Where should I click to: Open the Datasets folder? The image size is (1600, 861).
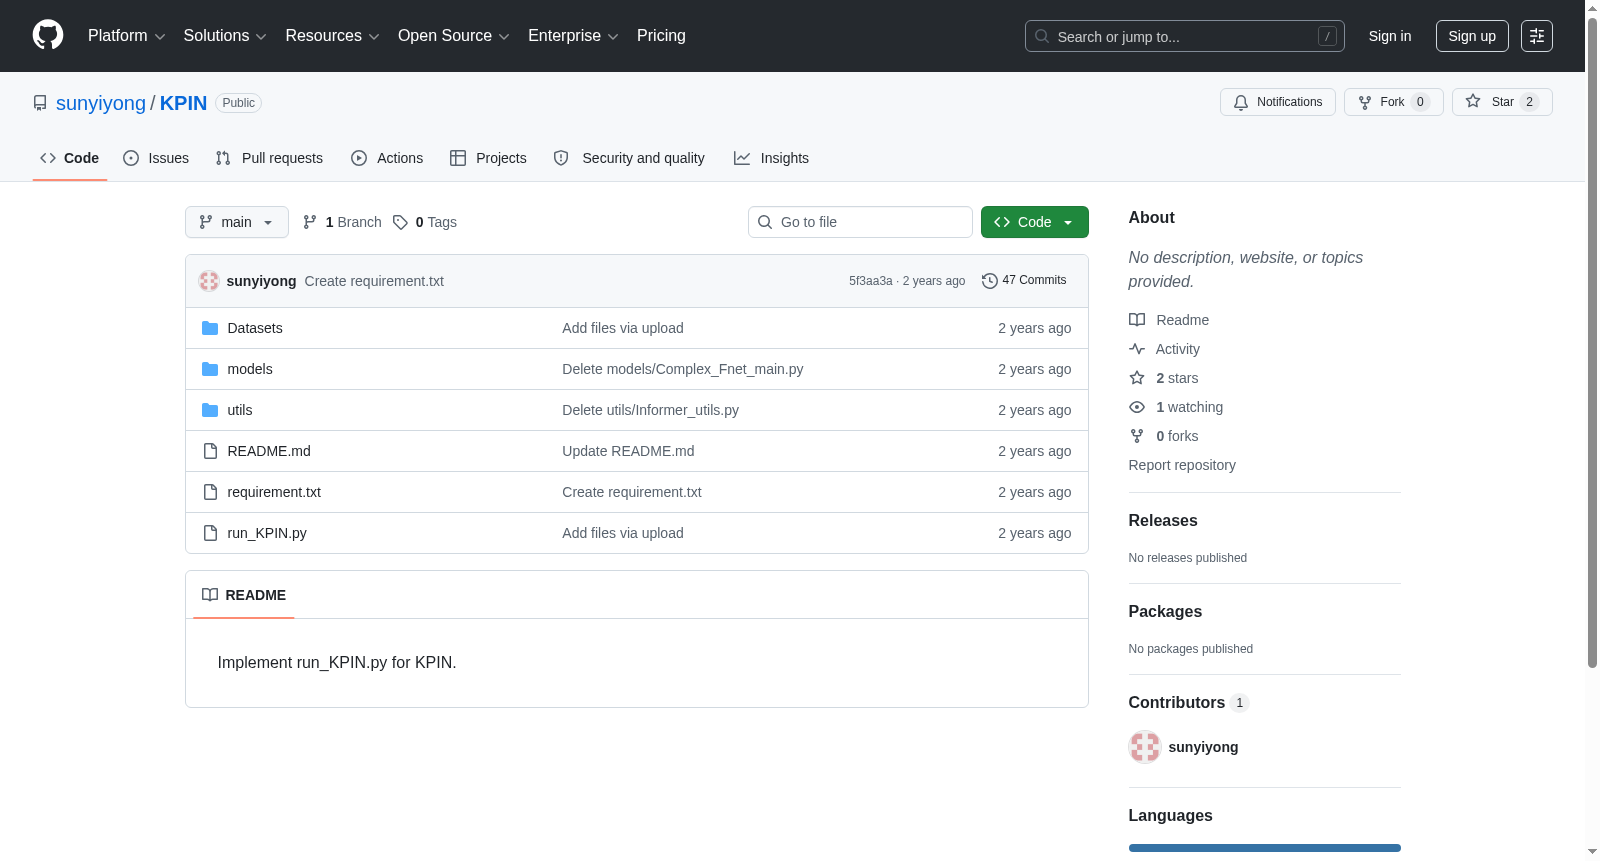[254, 328]
